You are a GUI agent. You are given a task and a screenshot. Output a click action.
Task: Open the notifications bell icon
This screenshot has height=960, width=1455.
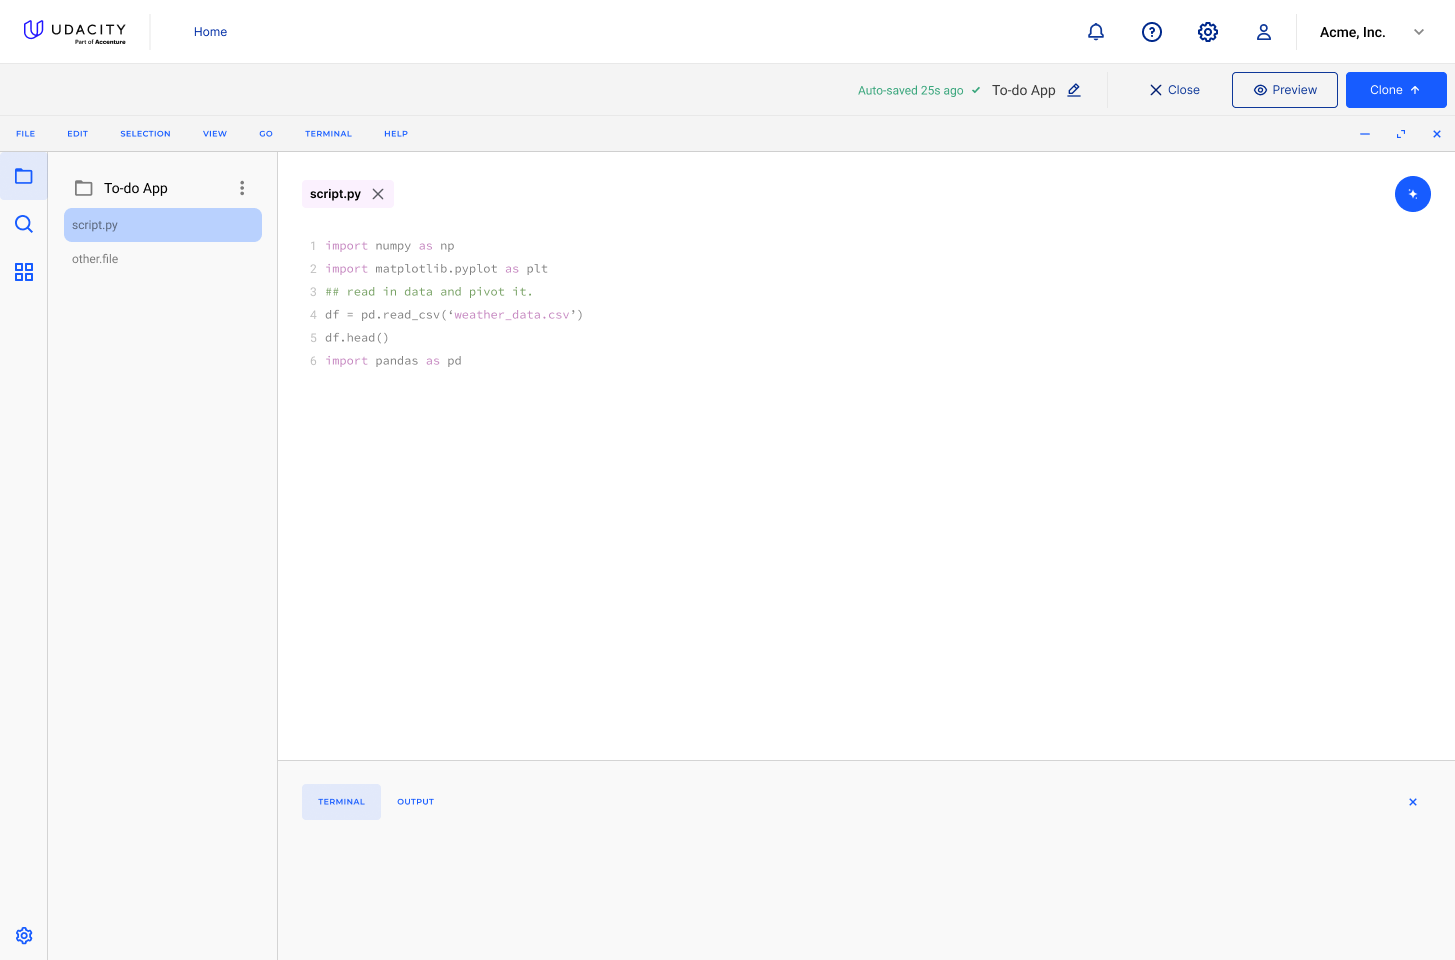click(x=1096, y=32)
